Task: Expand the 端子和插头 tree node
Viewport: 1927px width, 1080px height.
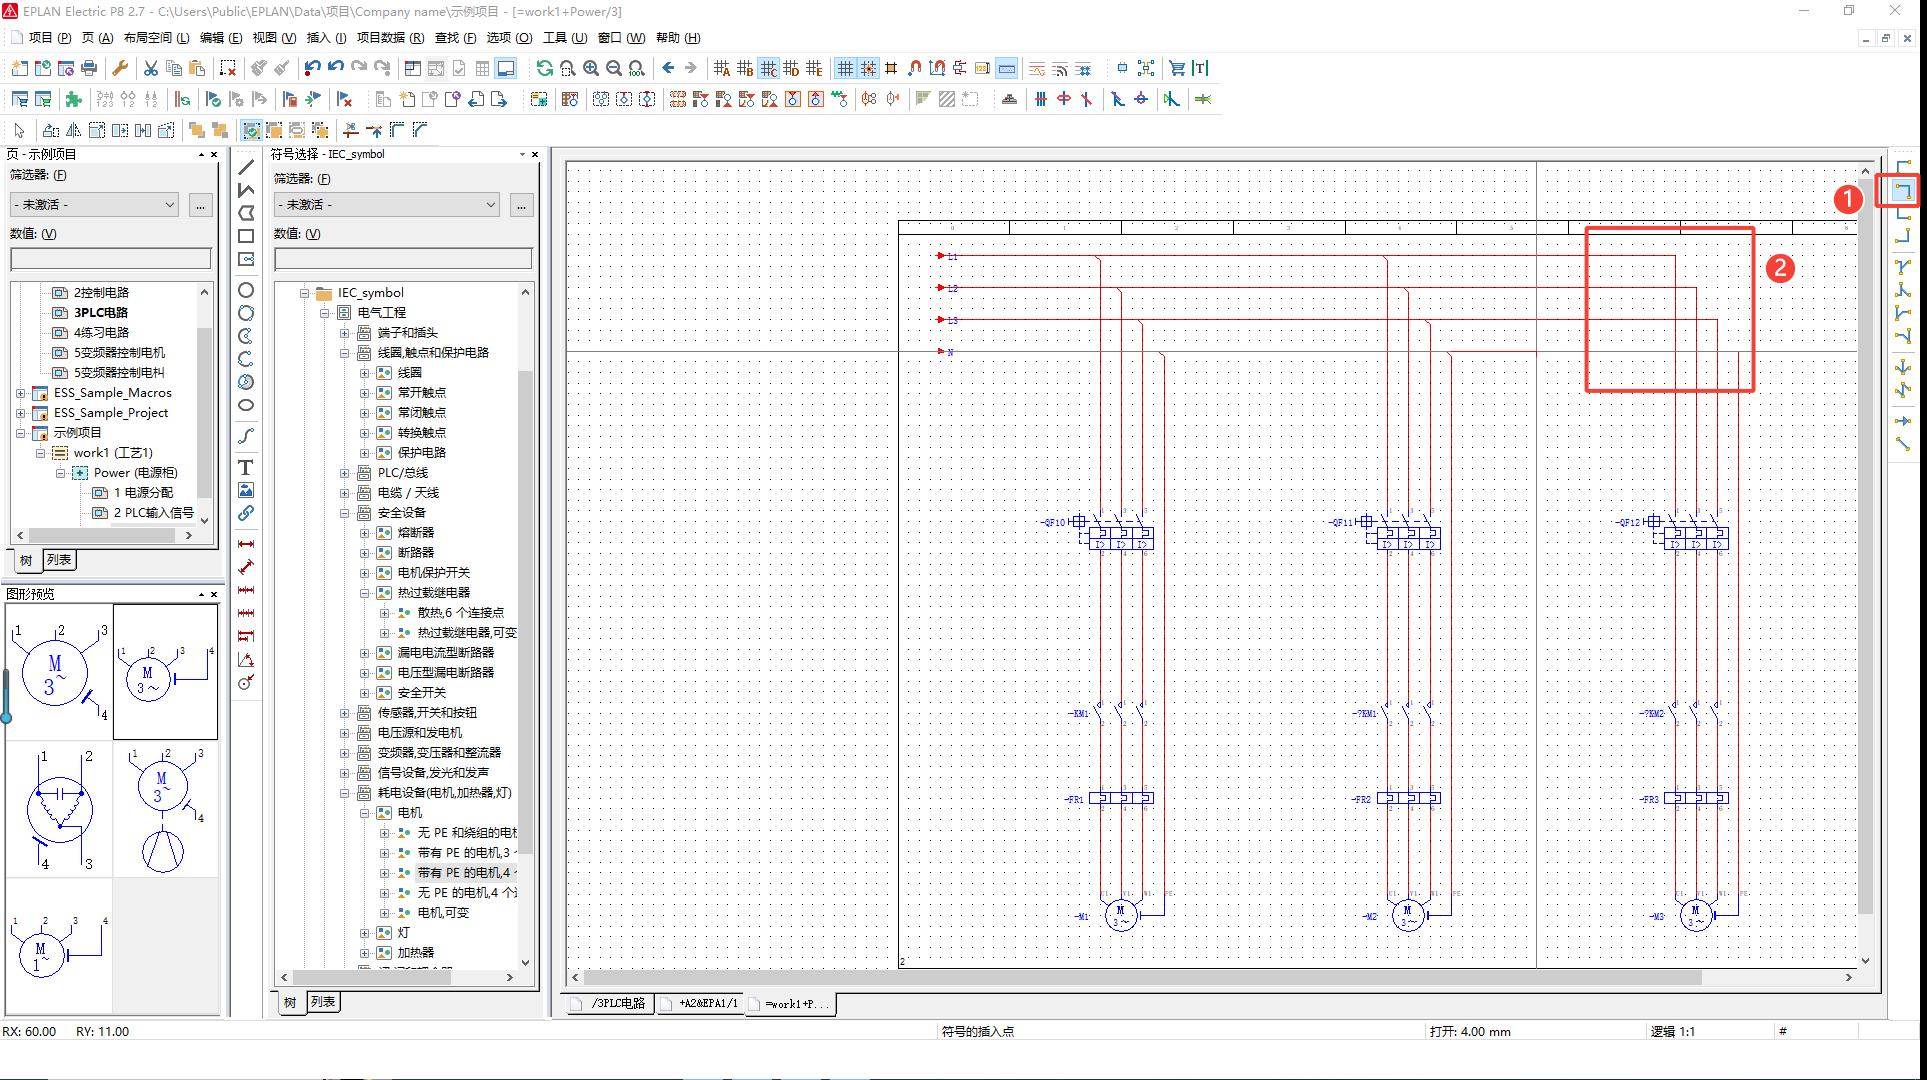Action: (345, 333)
